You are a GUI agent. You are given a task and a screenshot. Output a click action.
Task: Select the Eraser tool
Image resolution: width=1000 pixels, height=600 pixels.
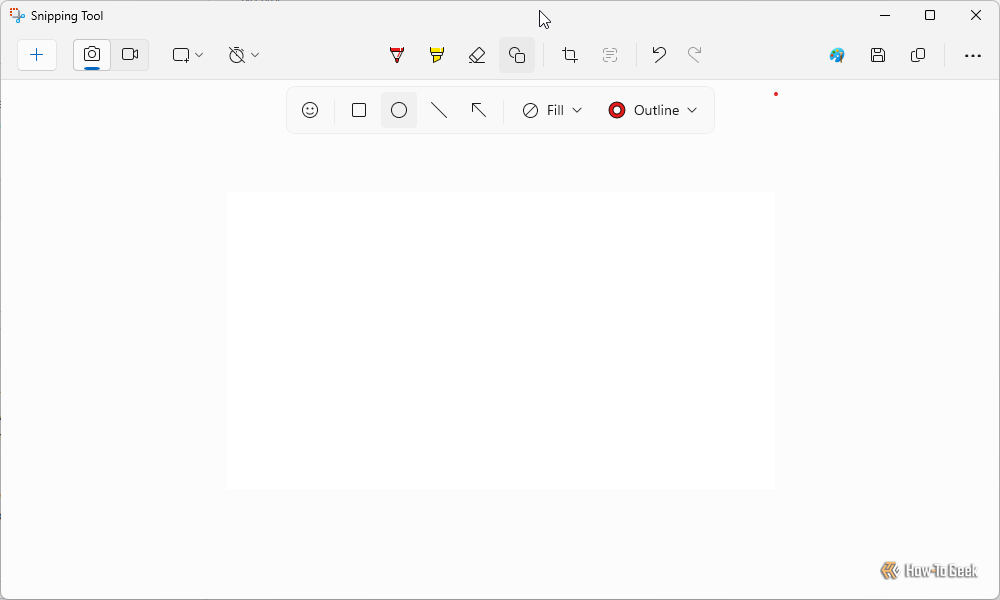pos(477,55)
